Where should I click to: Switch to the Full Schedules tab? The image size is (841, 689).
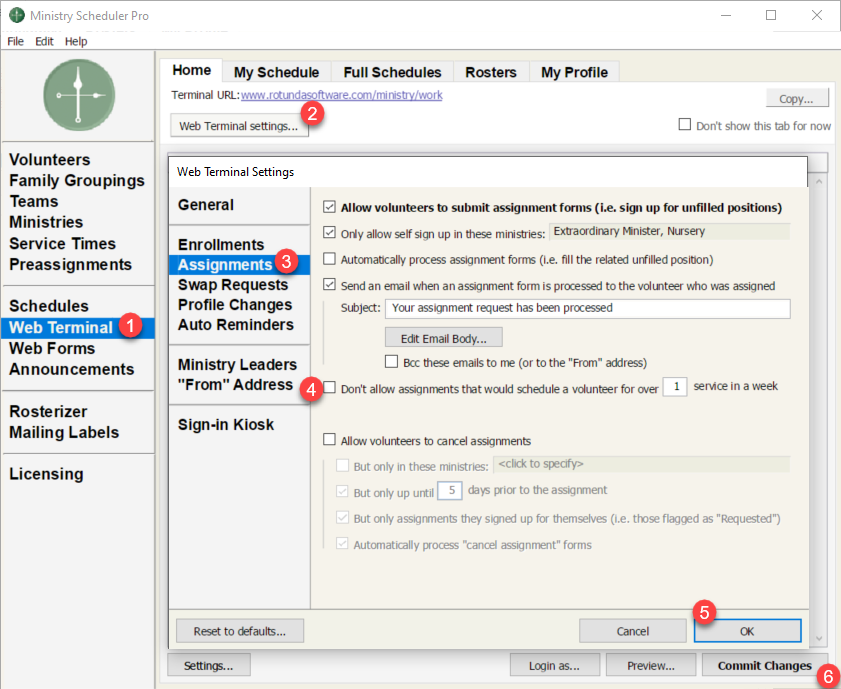tap(392, 72)
